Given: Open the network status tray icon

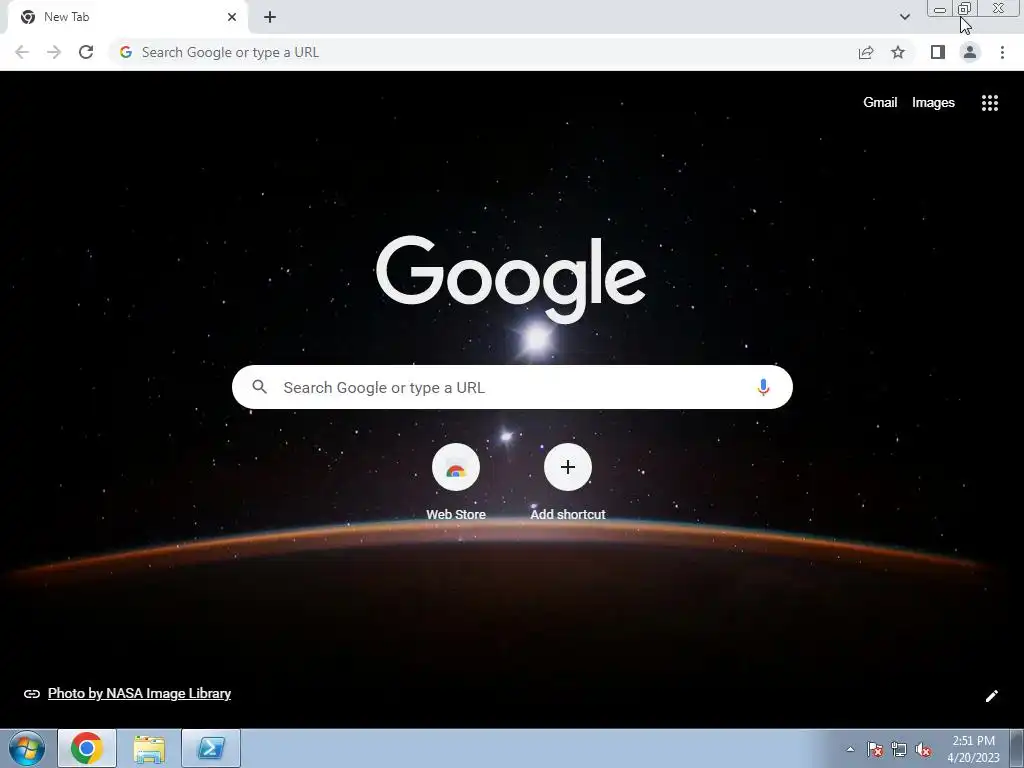Looking at the screenshot, I should tap(899, 749).
